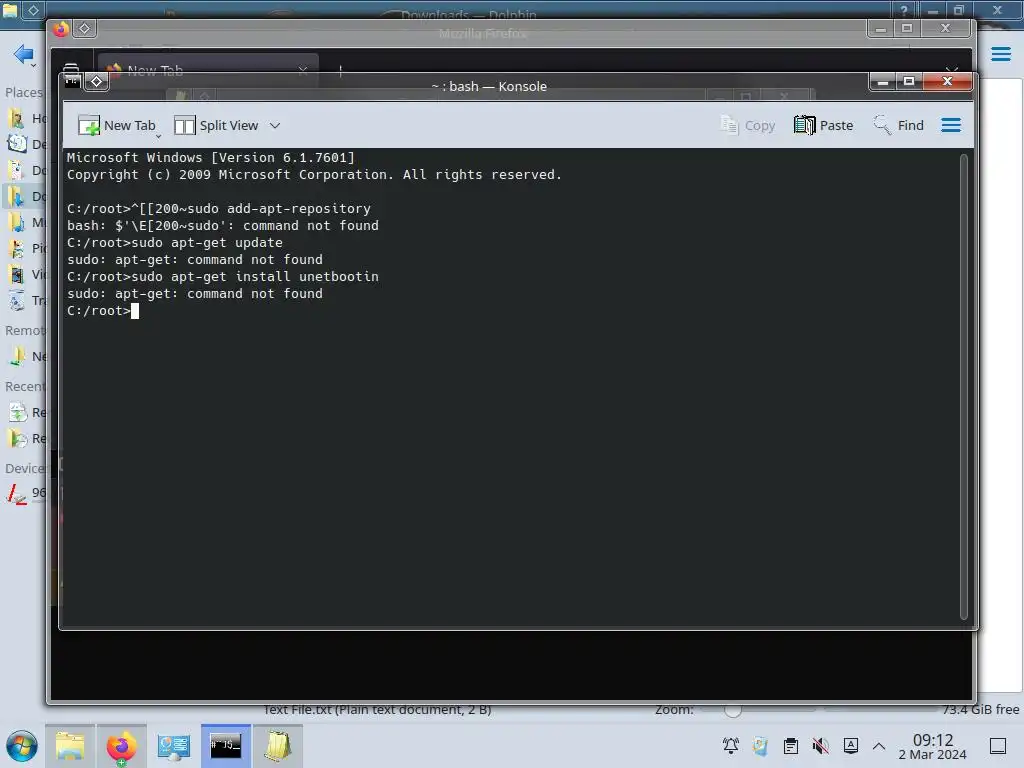Click the Split View button in Konsole
Screen dimensions: 1024x768
(216, 125)
